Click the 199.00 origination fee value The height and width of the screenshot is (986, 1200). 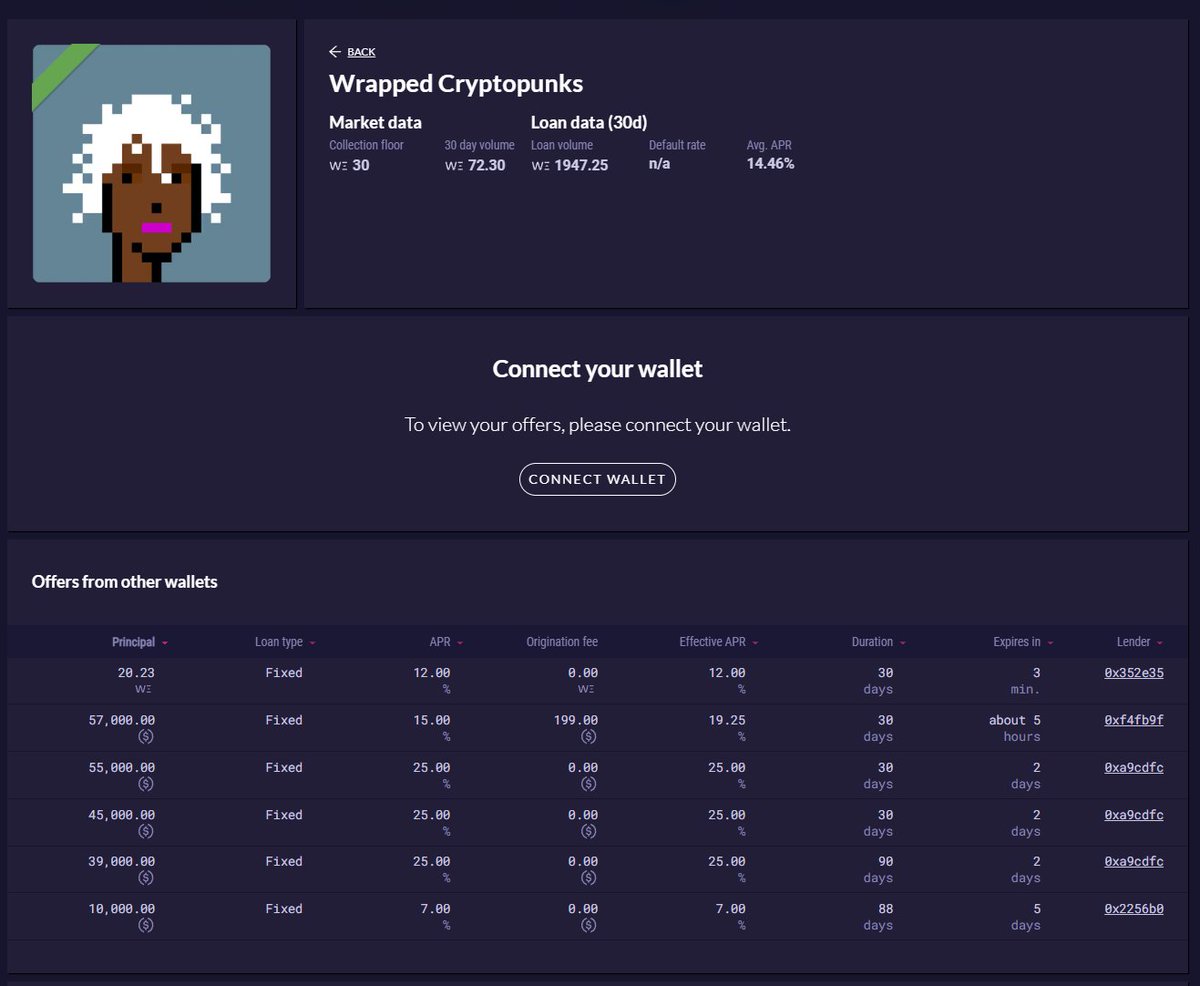pos(575,720)
